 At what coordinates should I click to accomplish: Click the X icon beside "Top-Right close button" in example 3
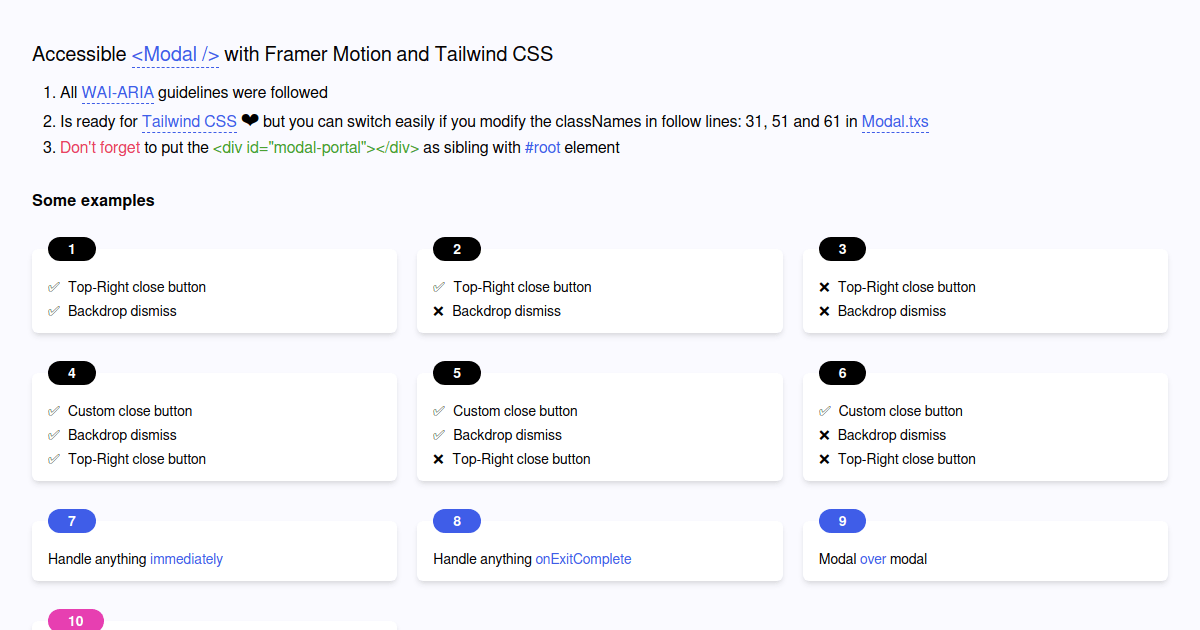pyautogui.click(x=824, y=287)
